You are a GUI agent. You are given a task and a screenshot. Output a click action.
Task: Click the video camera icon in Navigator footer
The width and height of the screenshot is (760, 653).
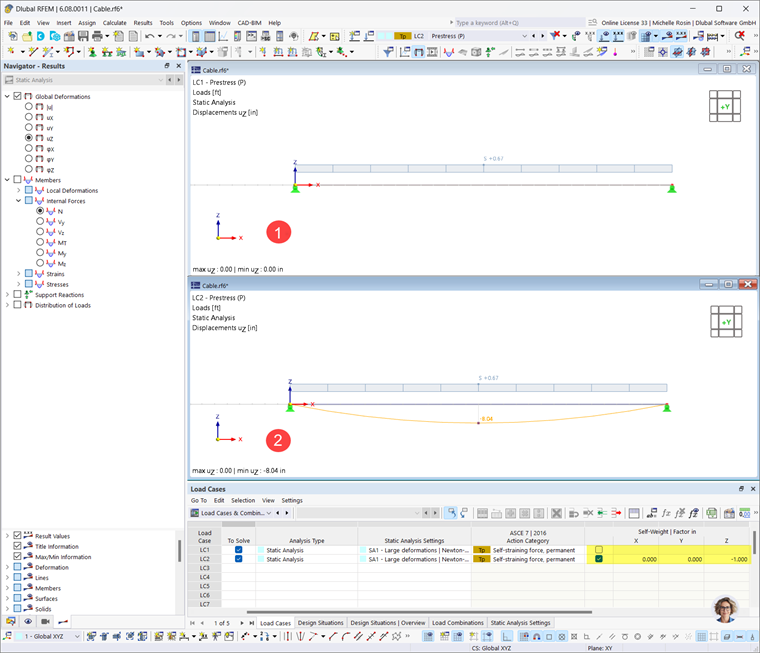pos(45,621)
